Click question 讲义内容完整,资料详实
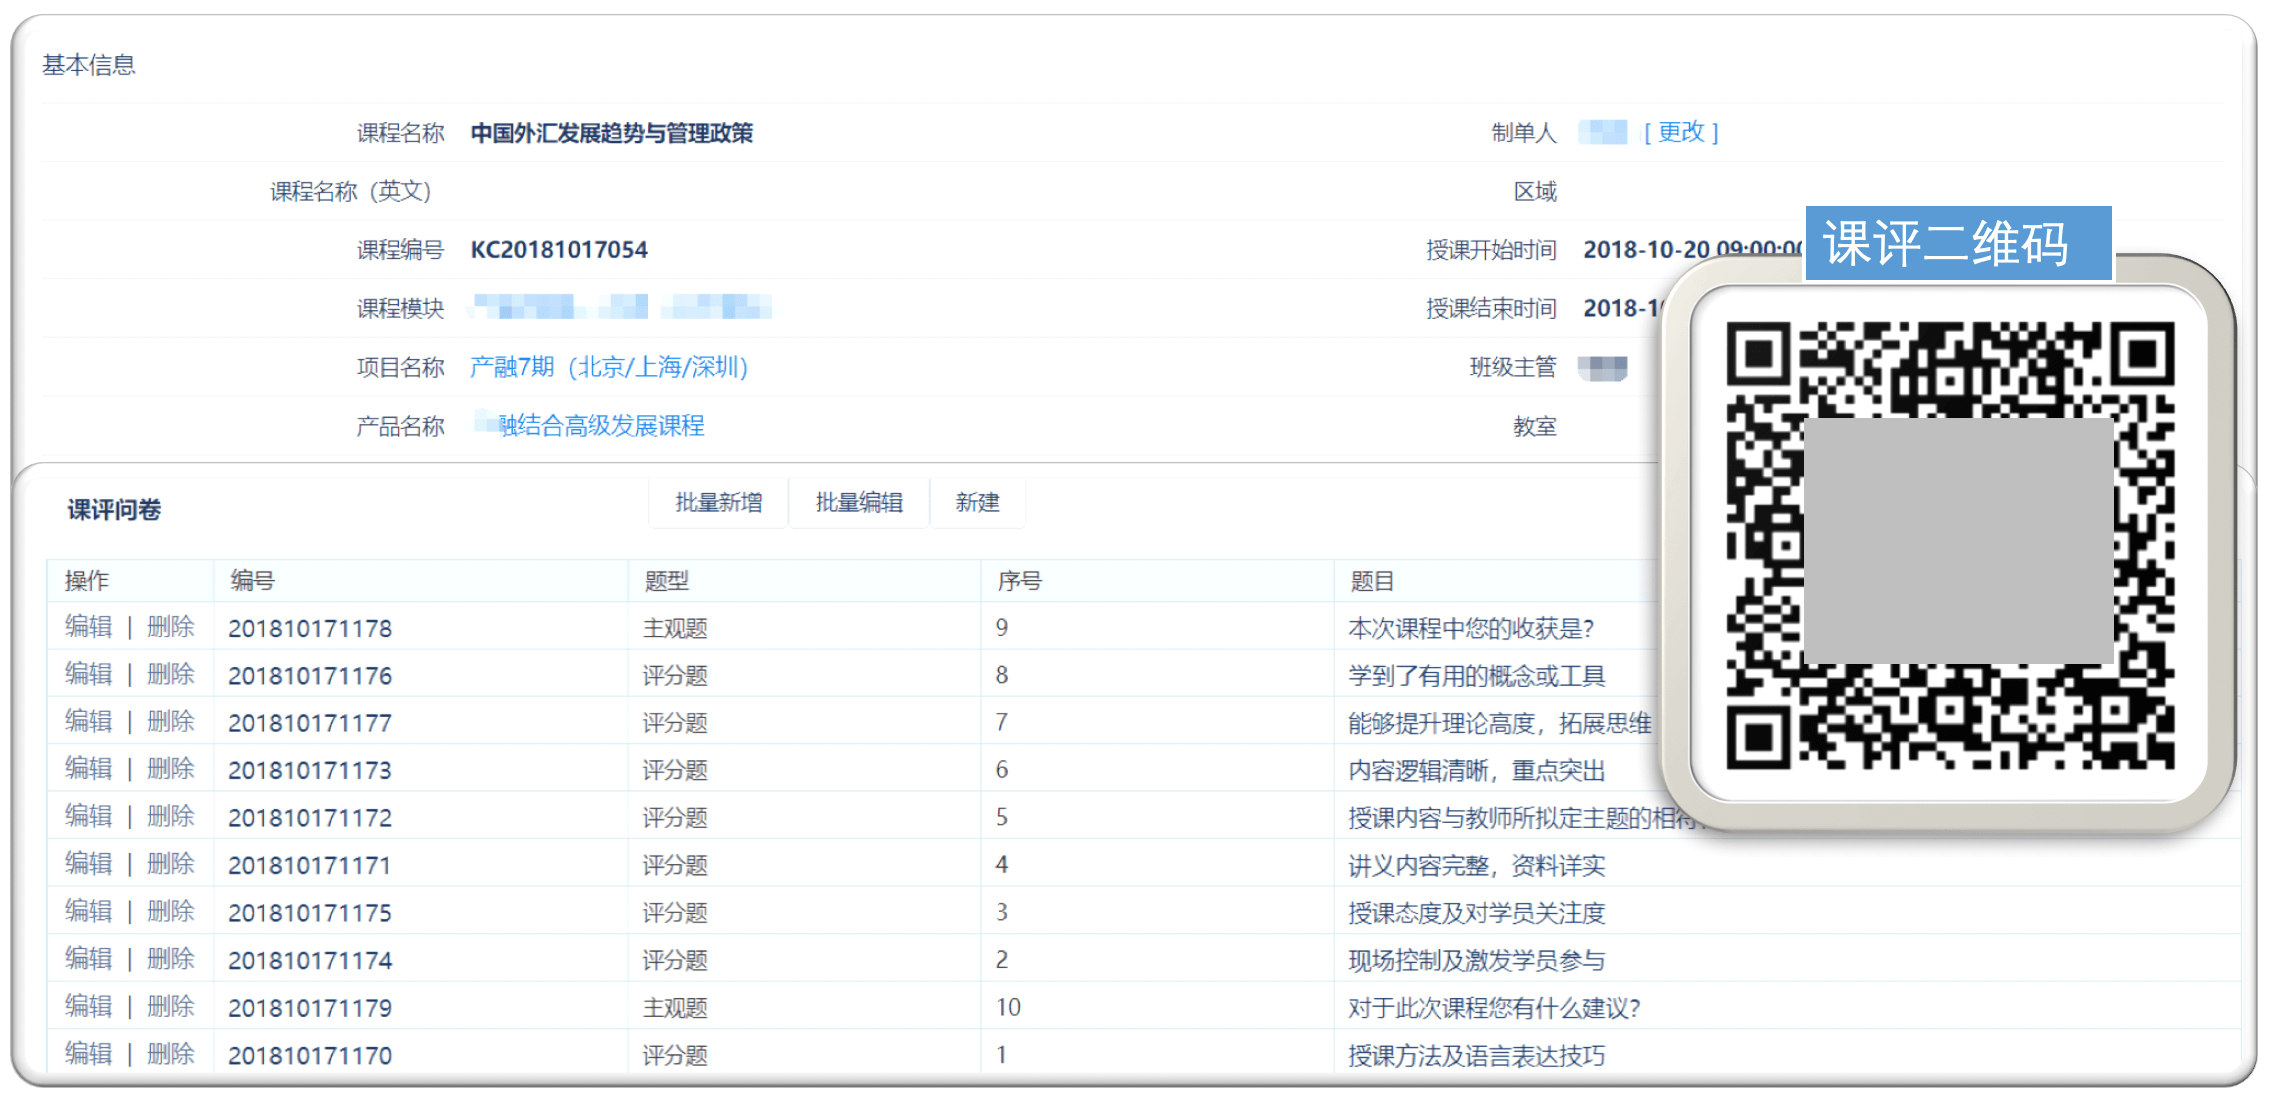The height and width of the screenshot is (1098, 2272). click(1477, 865)
